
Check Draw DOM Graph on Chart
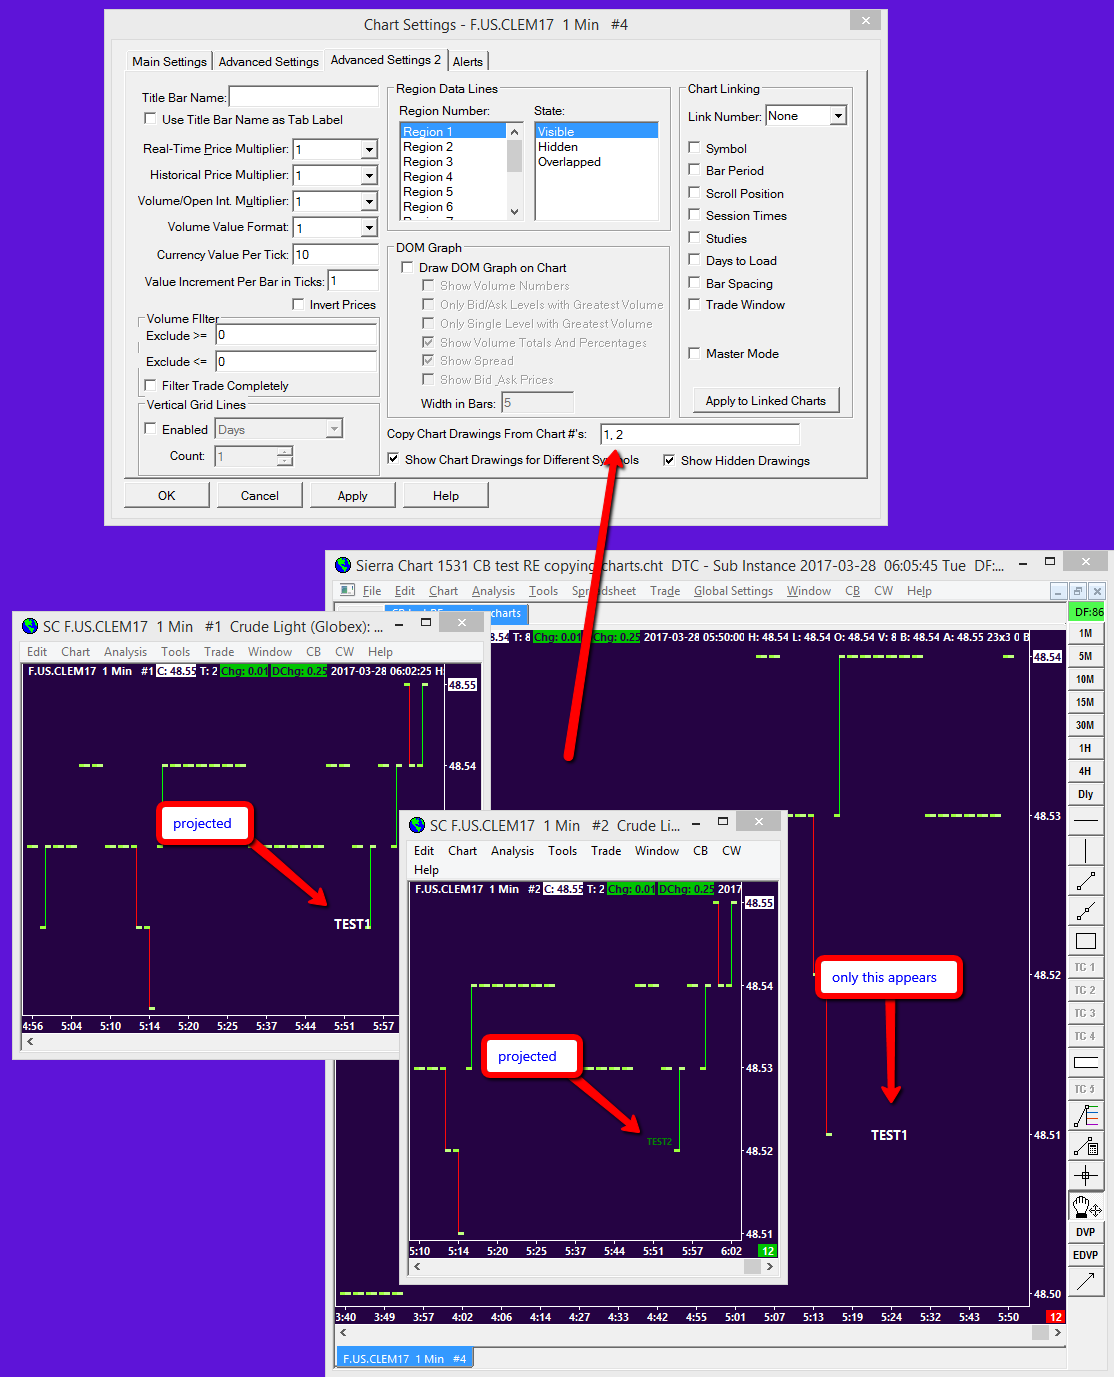tap(407, 267)
